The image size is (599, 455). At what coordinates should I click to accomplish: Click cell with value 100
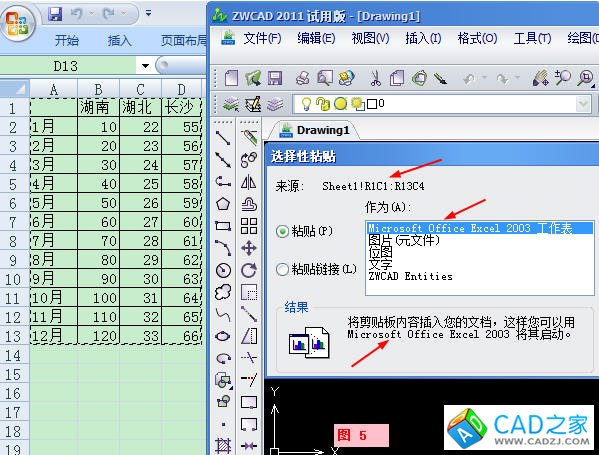98,298
